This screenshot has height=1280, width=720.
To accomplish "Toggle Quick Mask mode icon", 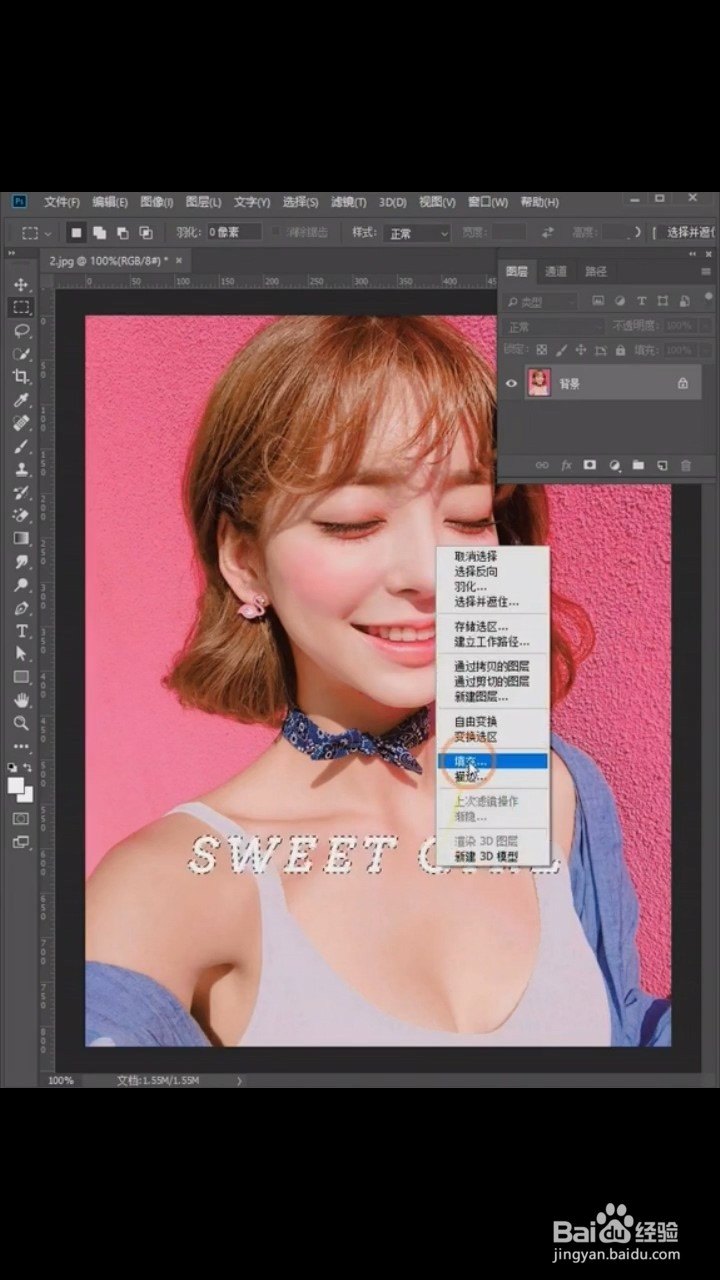I will point(21,818).
